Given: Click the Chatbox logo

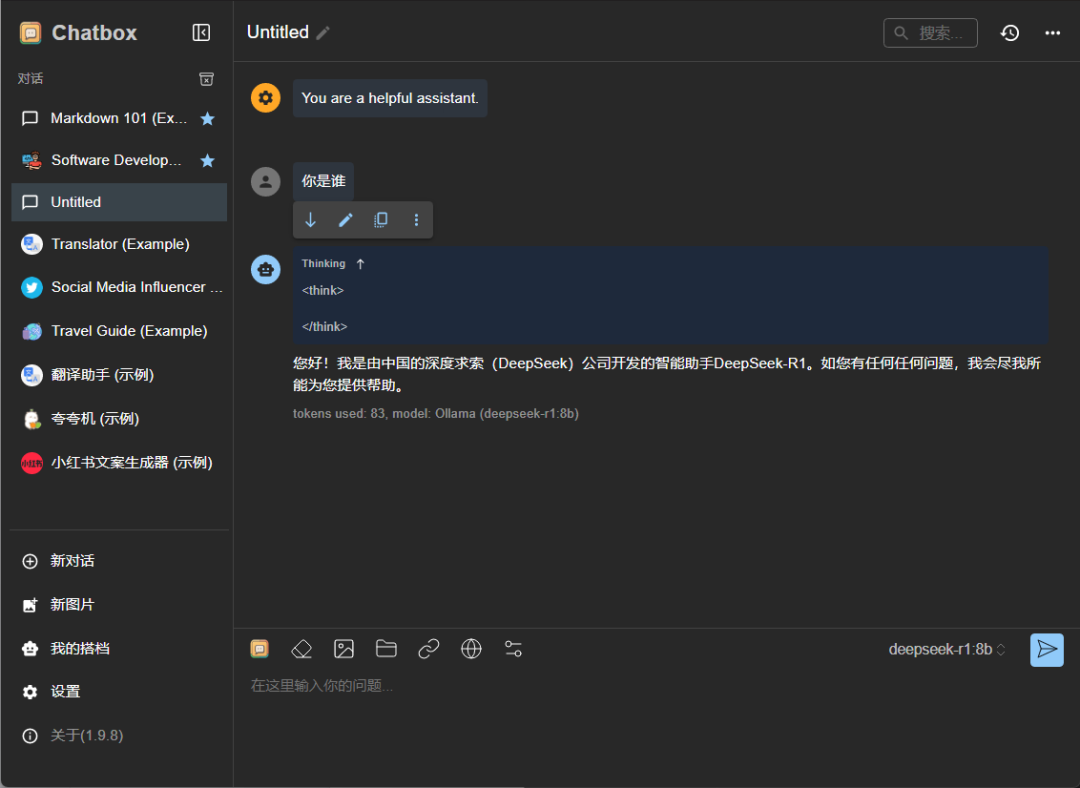Looking at the screenshot, I should (x=30, y=32).
